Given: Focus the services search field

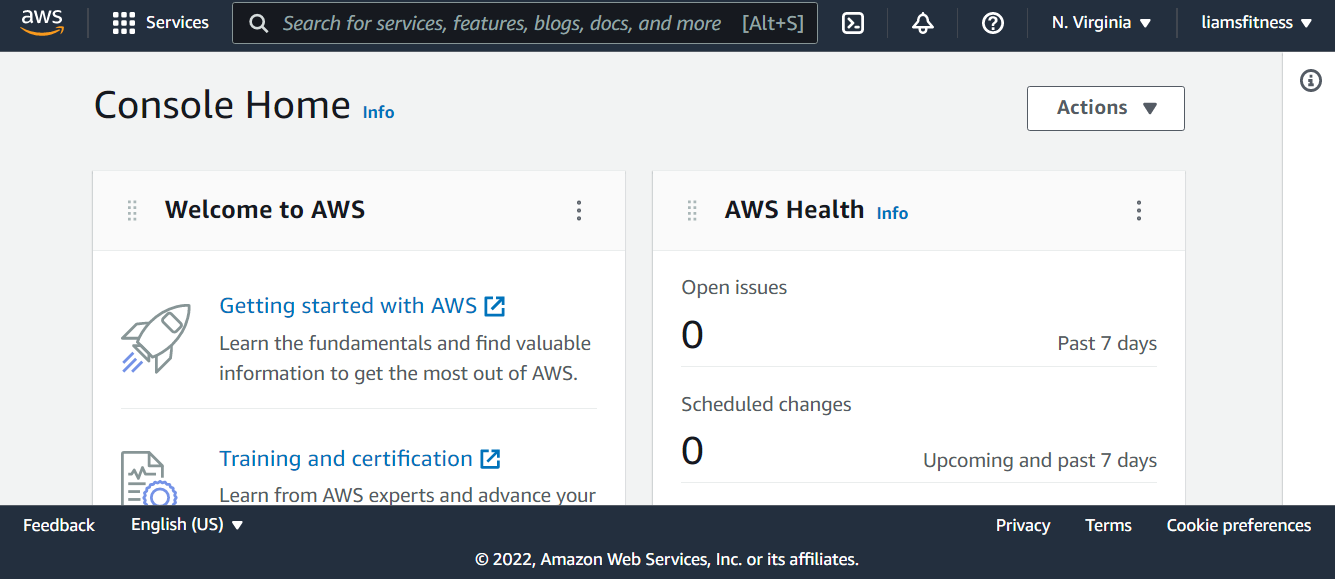Looking at the screenshot, I should click(x=500, y=23).
